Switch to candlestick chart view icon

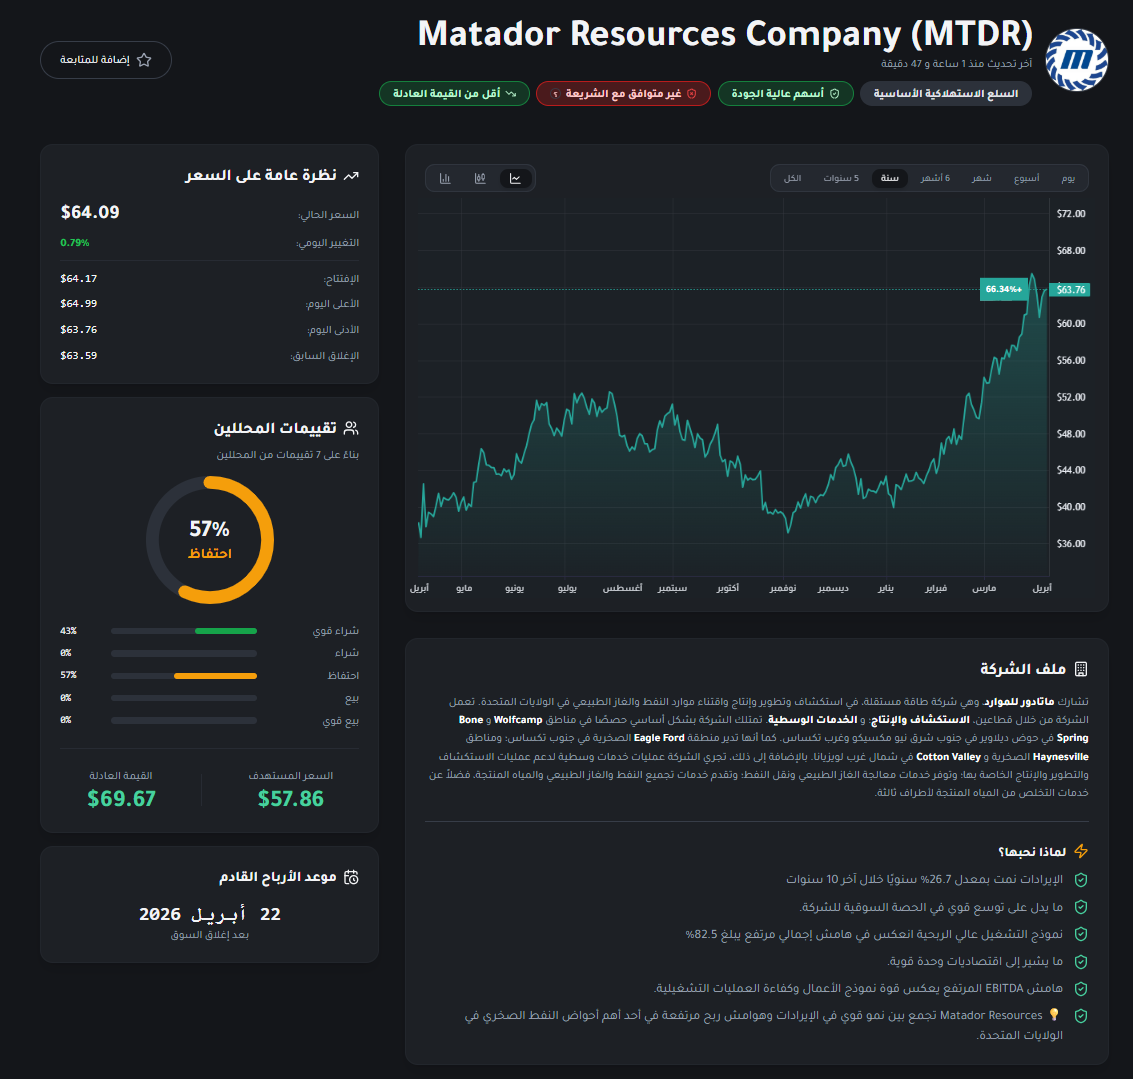[x=480, y=179]
